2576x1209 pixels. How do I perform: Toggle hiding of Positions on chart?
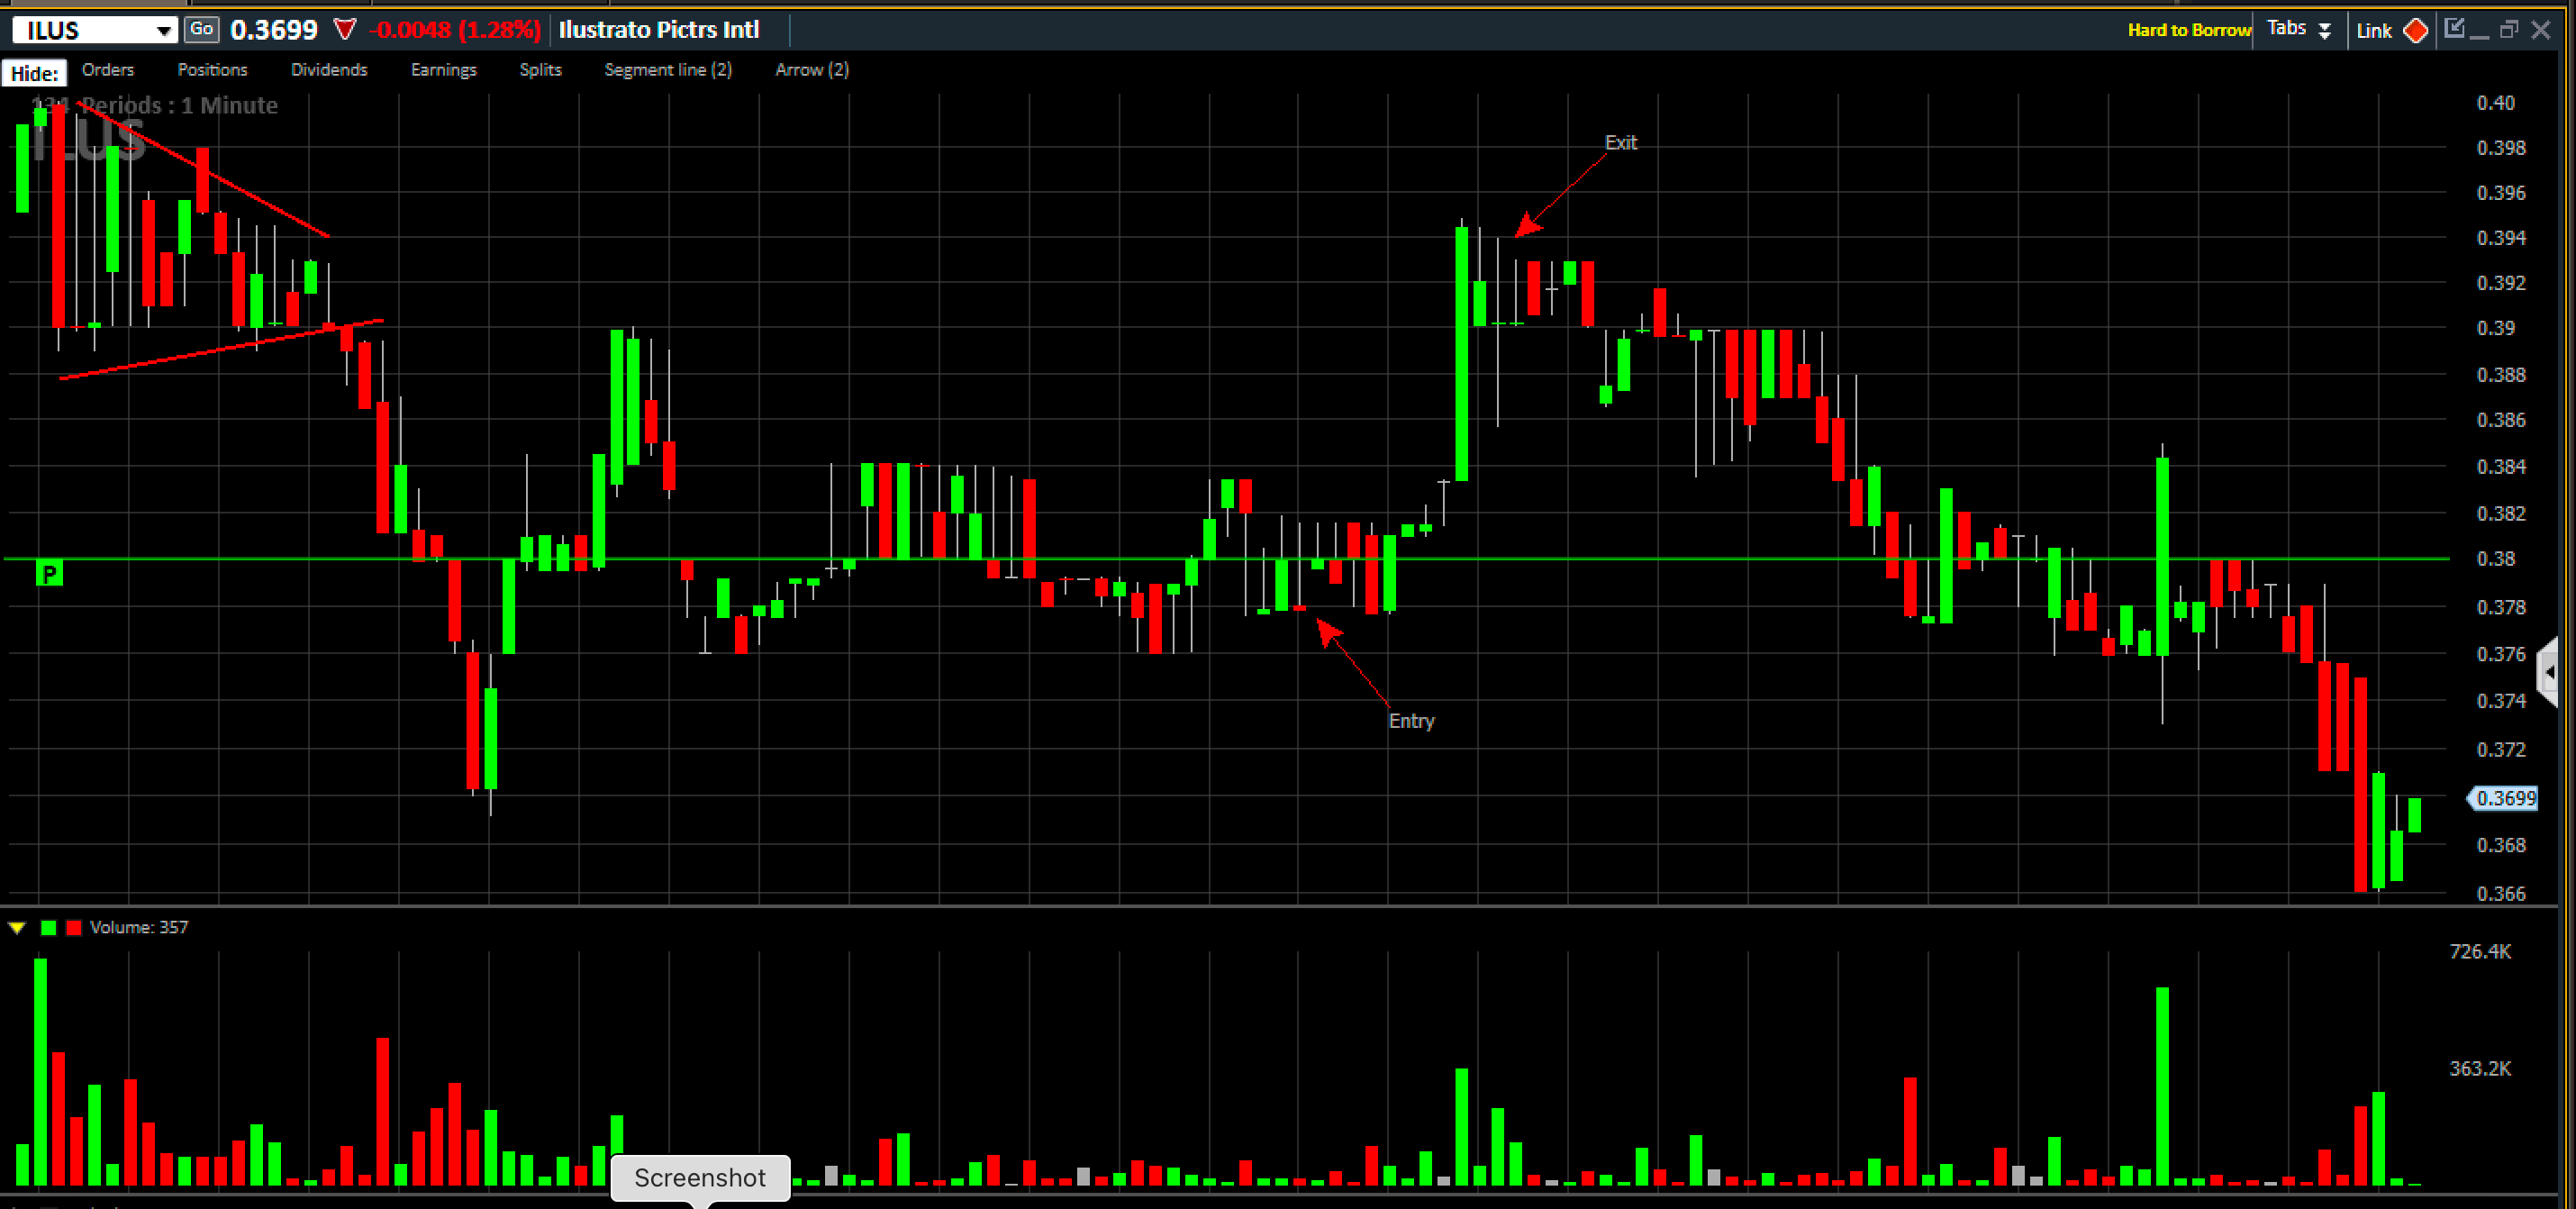(212, 70)
